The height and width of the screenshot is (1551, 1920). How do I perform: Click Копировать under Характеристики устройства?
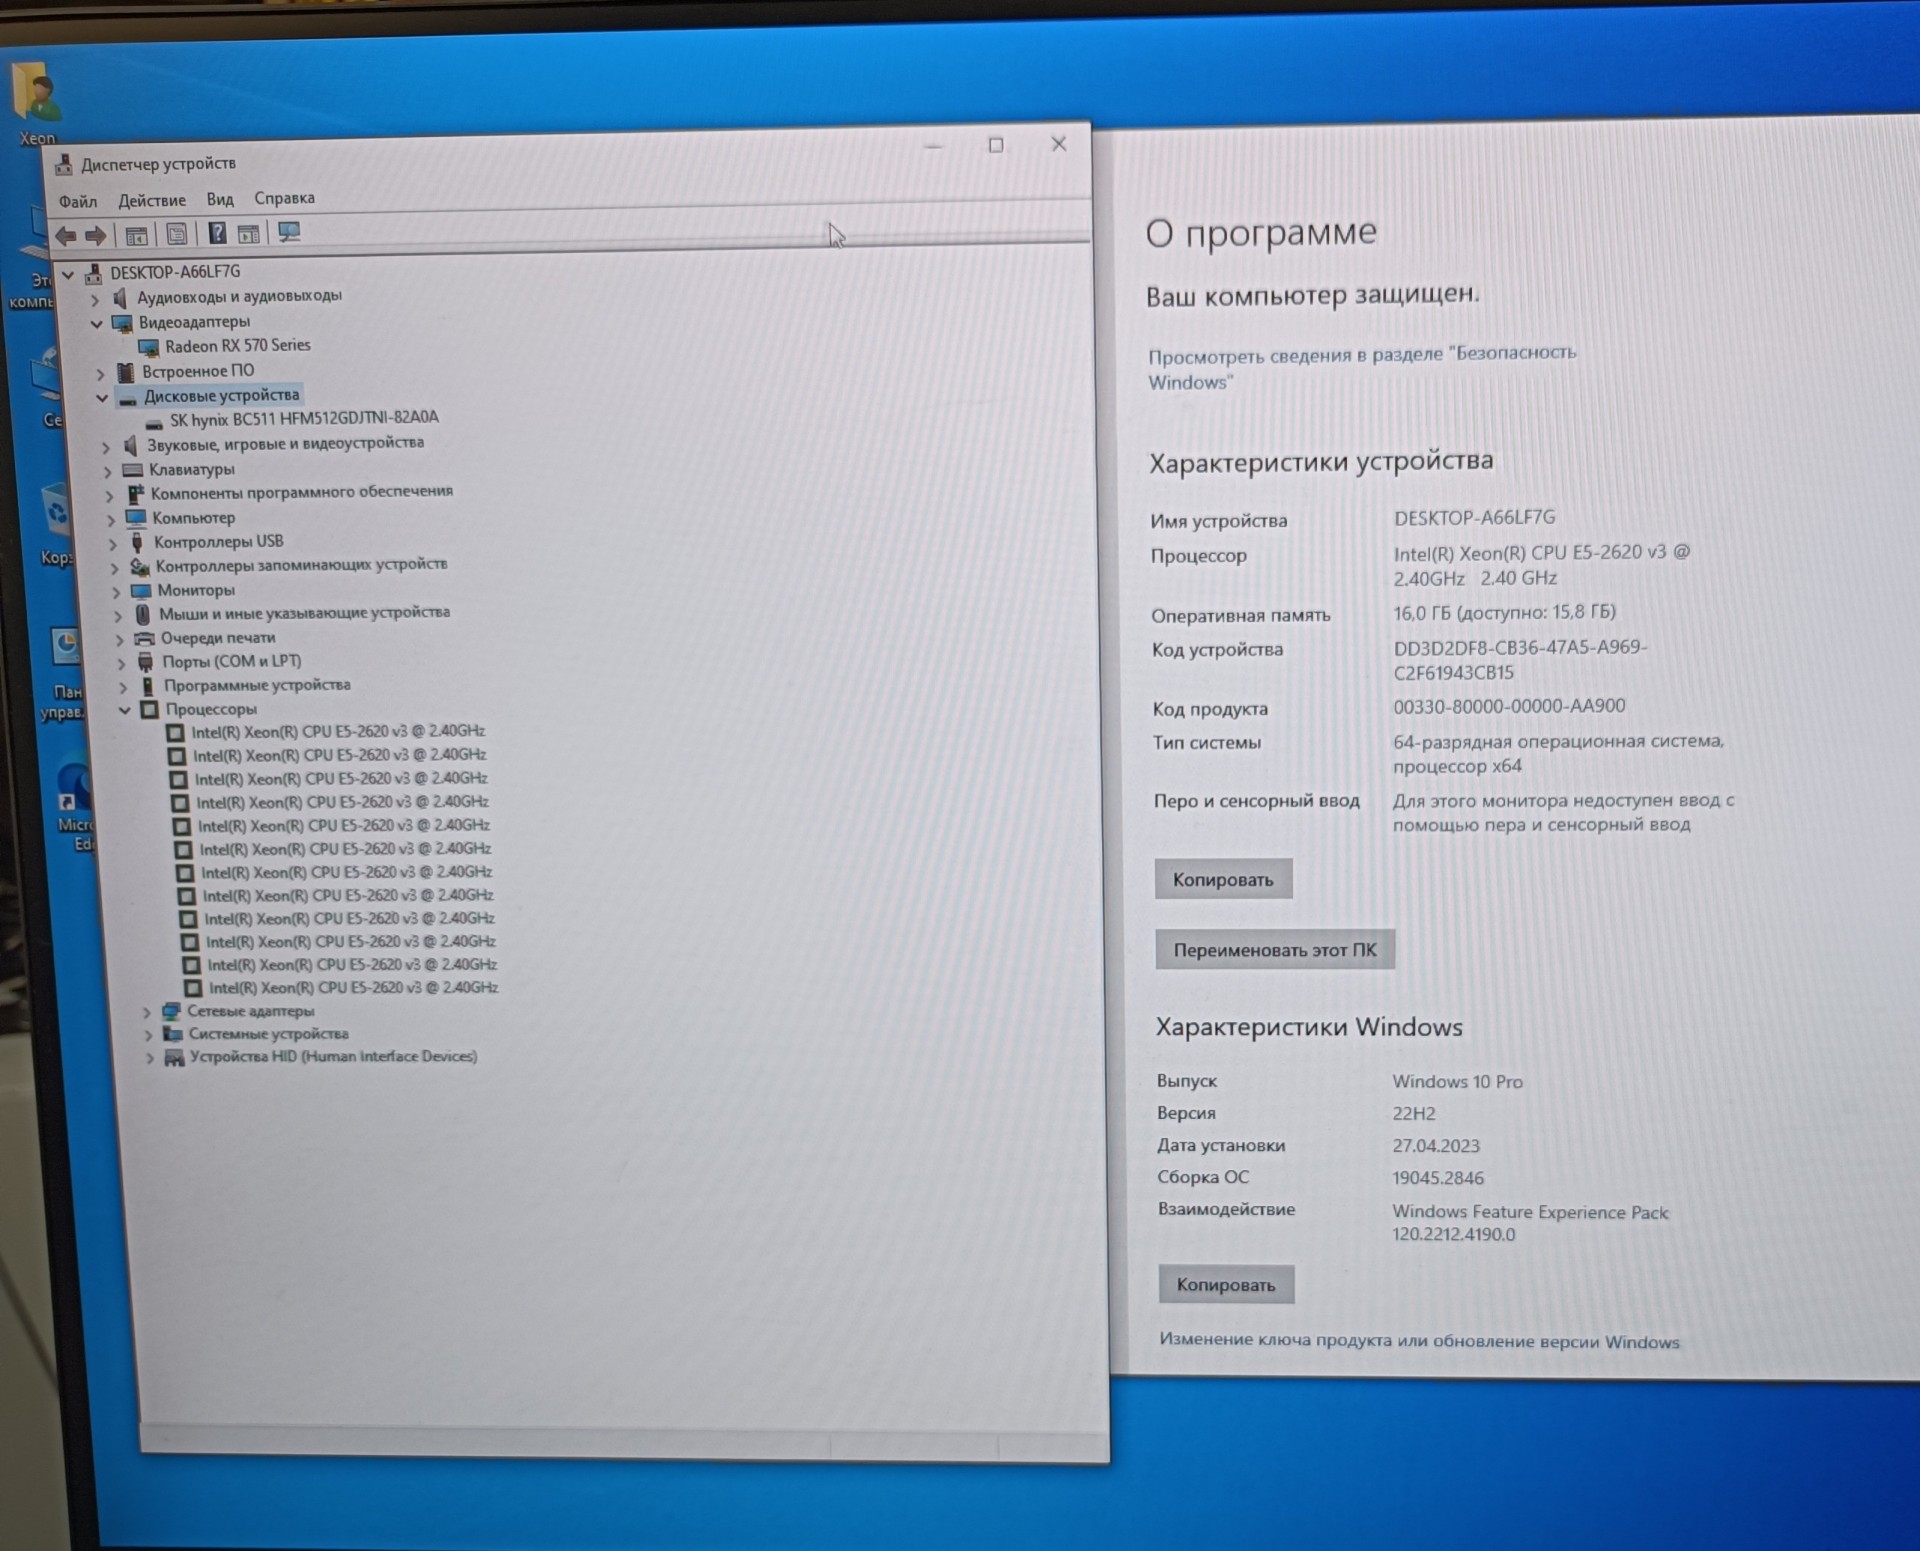tap(1223, 880)
